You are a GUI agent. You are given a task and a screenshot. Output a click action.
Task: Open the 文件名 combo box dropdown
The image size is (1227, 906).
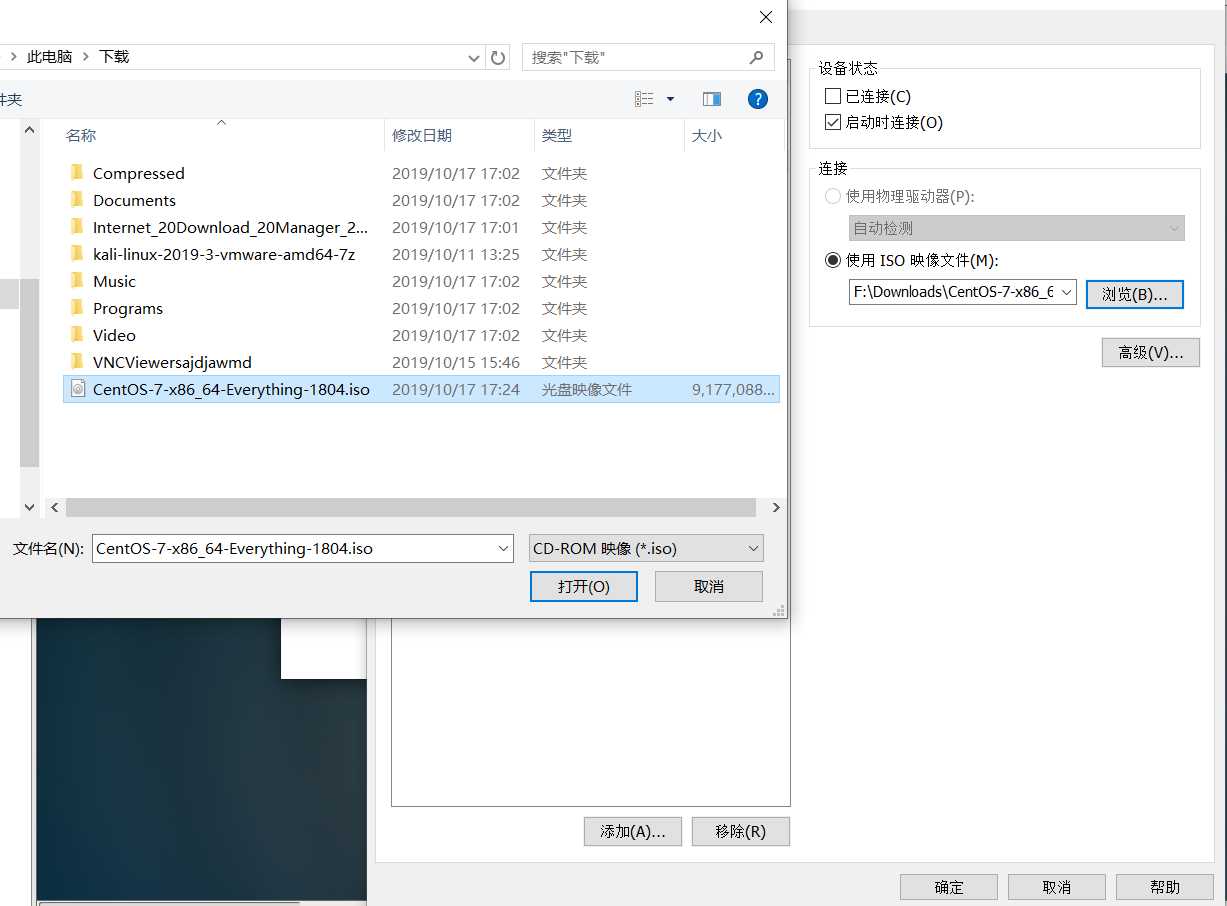coord(503,548)
